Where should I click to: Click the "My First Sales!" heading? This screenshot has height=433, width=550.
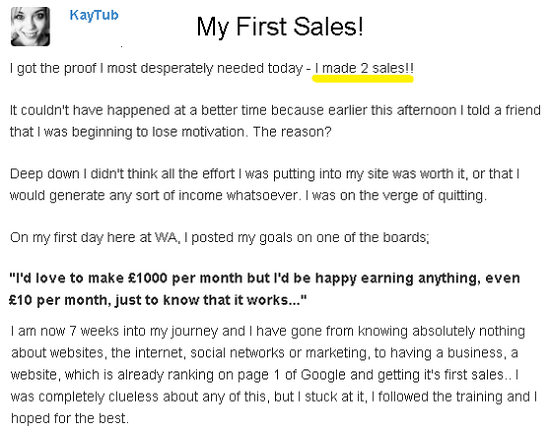click(x=280, y=27)
